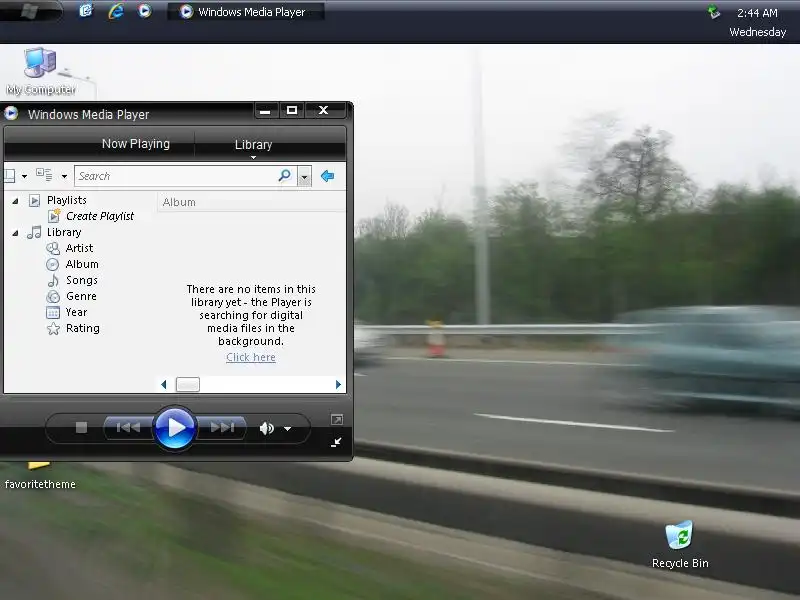This screenshot has height=600, width=800.
Task: Run search with the magnifying glass icon
Action: [x=285, y=176]
